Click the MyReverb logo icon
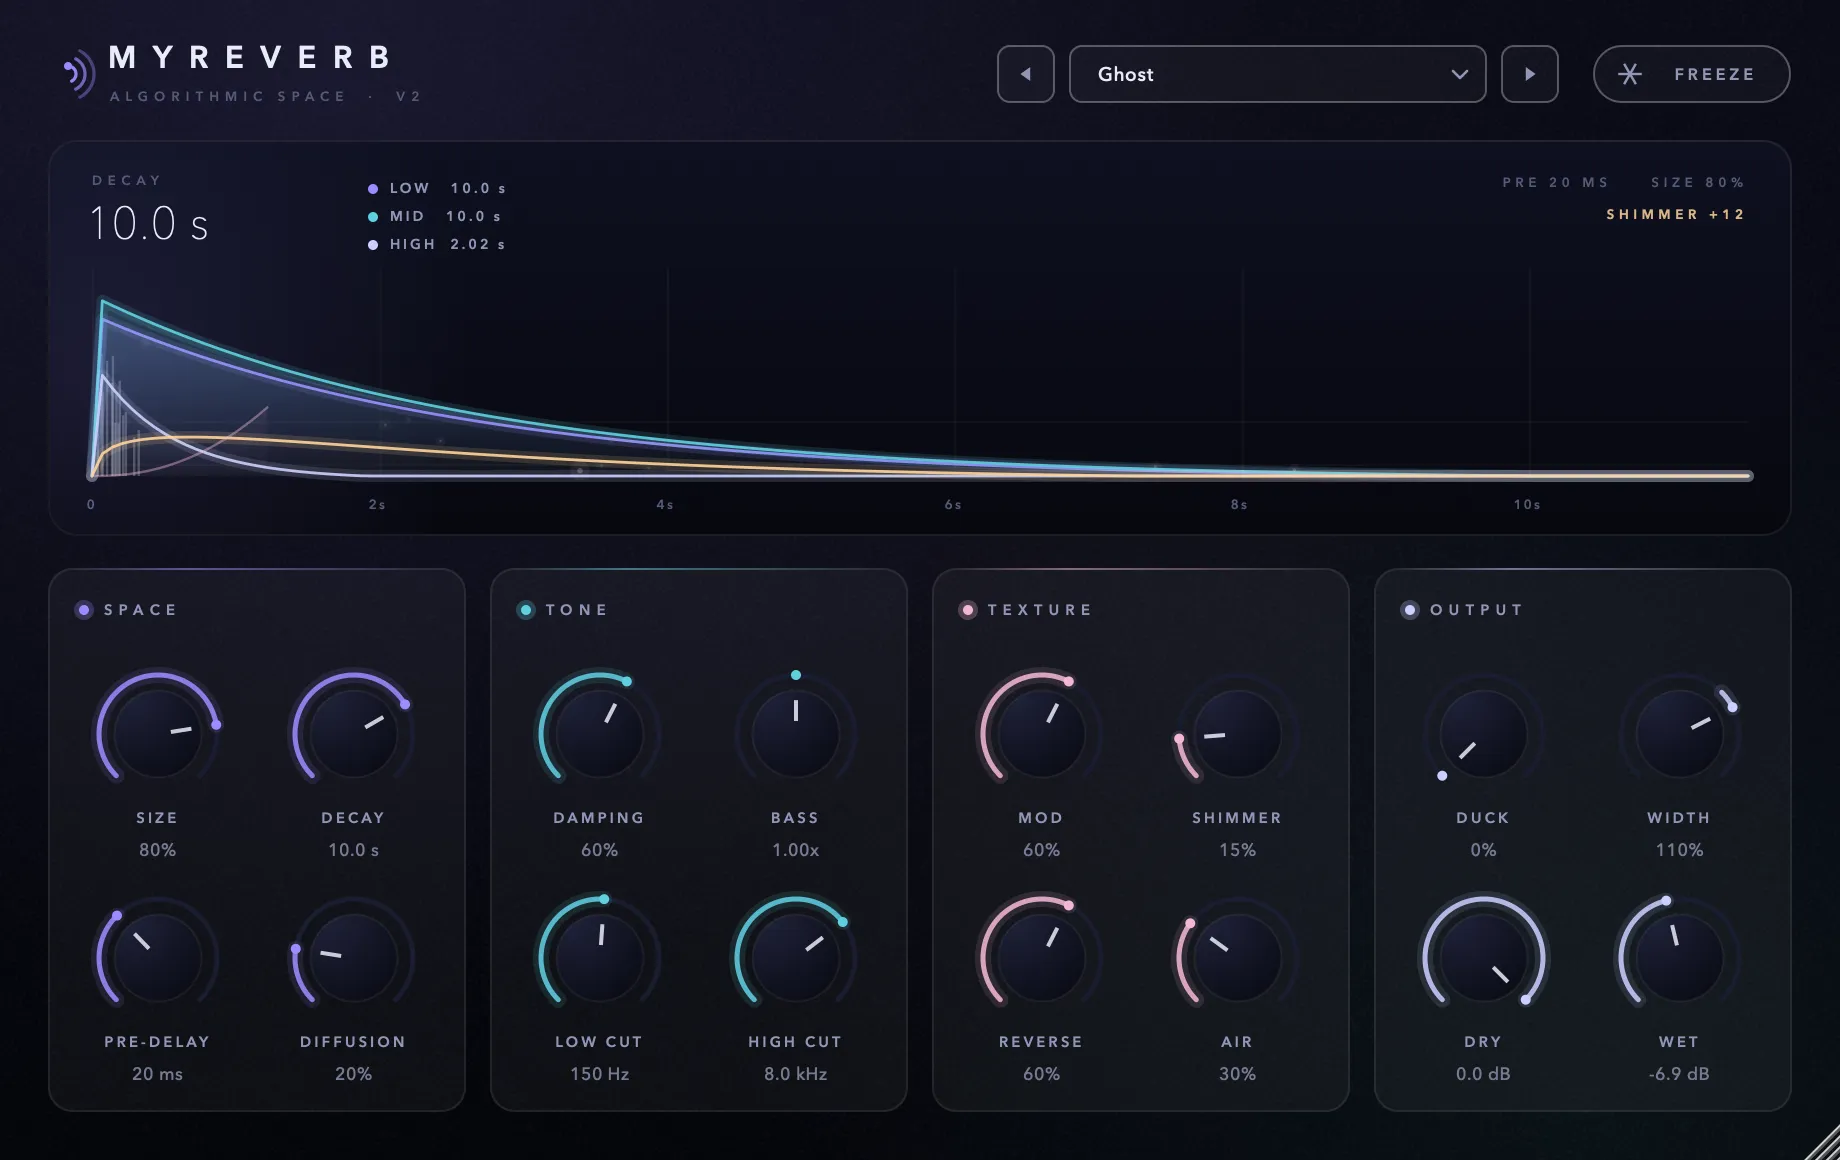1840x1160 pixels. tap(78, 73)
